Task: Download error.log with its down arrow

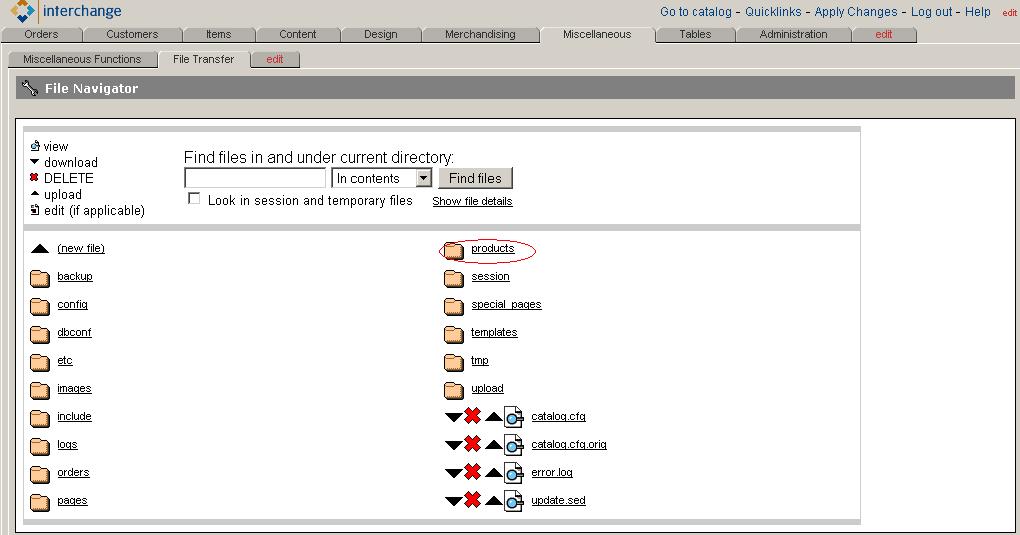Action: tap(453, 473)
